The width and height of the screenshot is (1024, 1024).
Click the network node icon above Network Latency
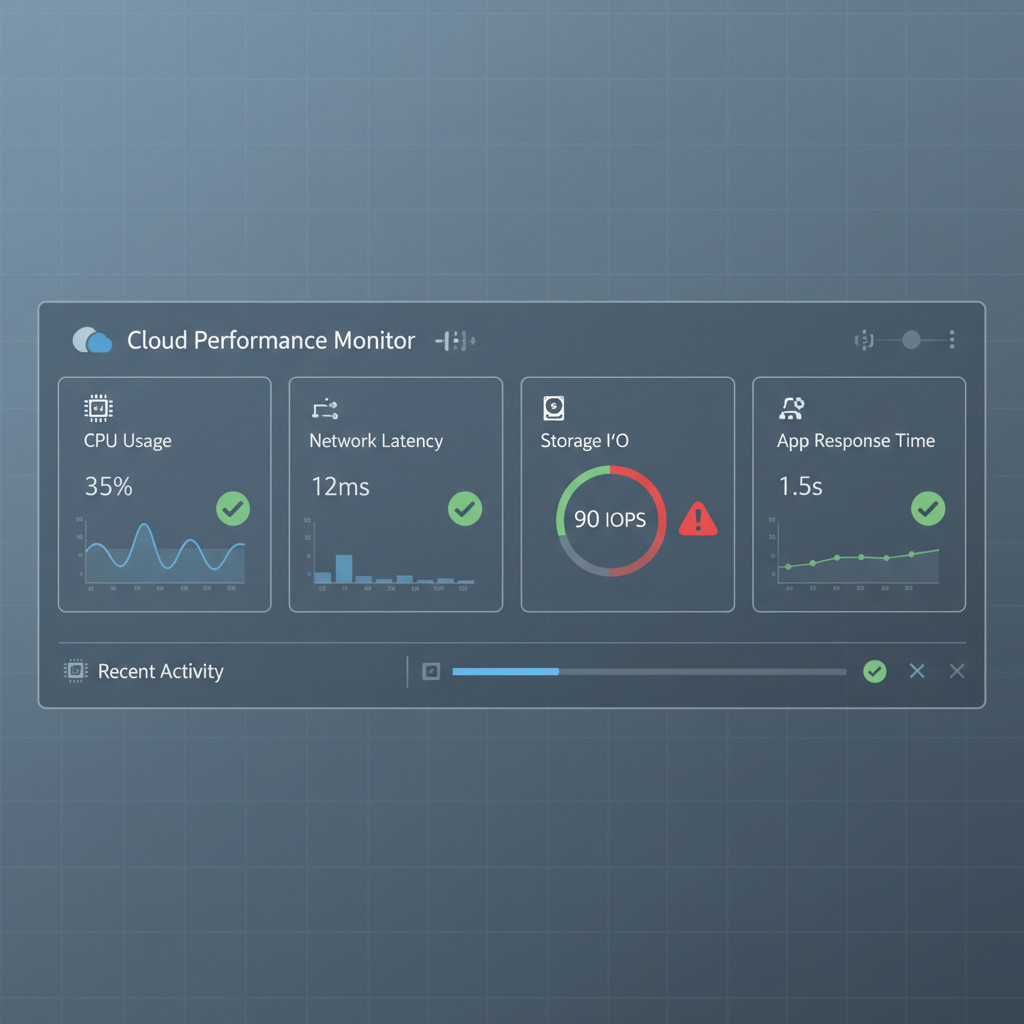[325, 408]
